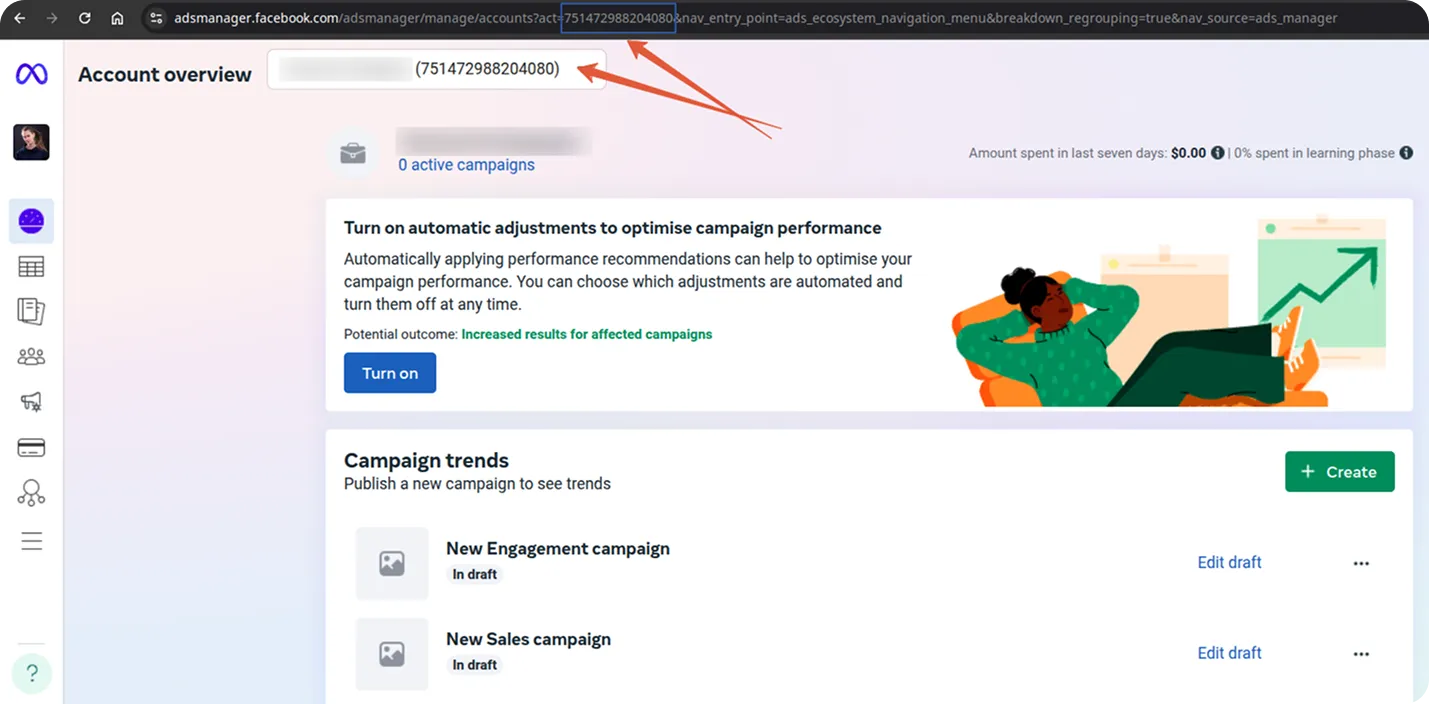The height and width of the screenshot is (704, 1429).
Task: Open options menu for New Engagement campaign
Action: tap(1360, 563)
